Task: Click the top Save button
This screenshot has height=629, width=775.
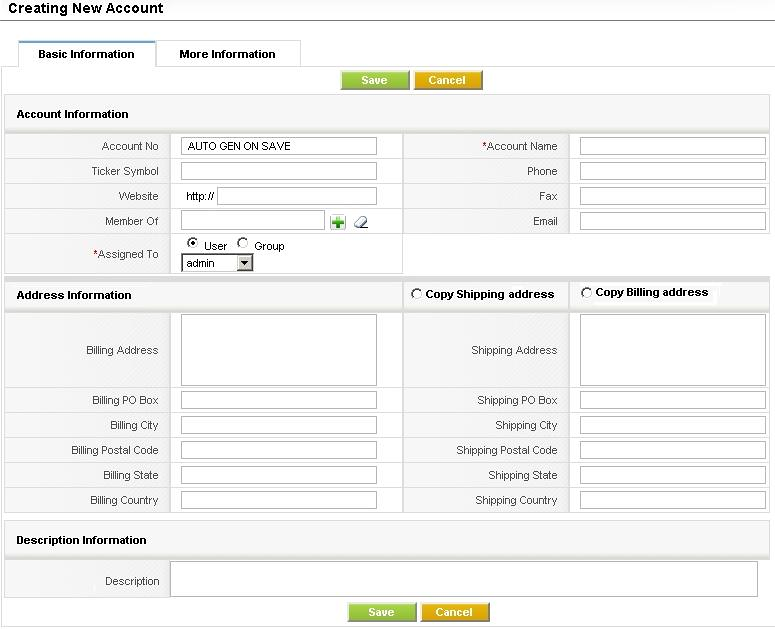Action: point(375,80)
